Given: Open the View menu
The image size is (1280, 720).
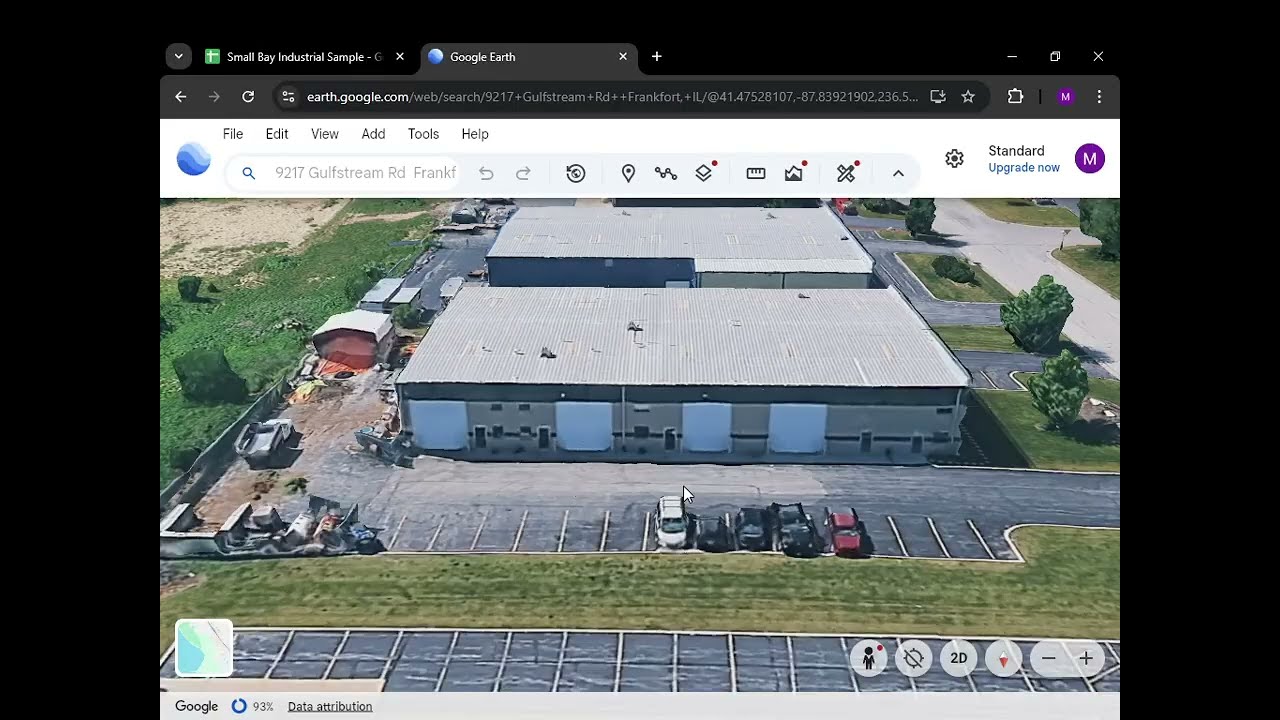Looking at the screenshot, I should [x=325, y=134].
